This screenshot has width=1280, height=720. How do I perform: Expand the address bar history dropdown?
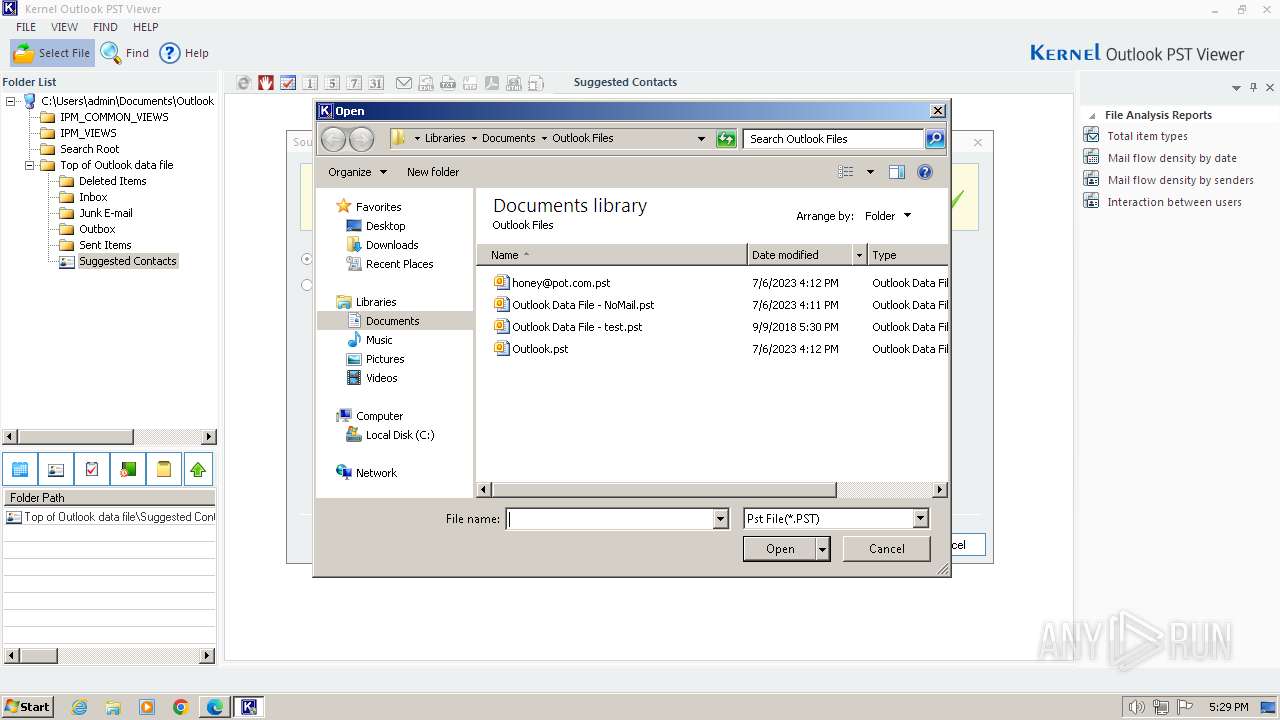[701, 139]
